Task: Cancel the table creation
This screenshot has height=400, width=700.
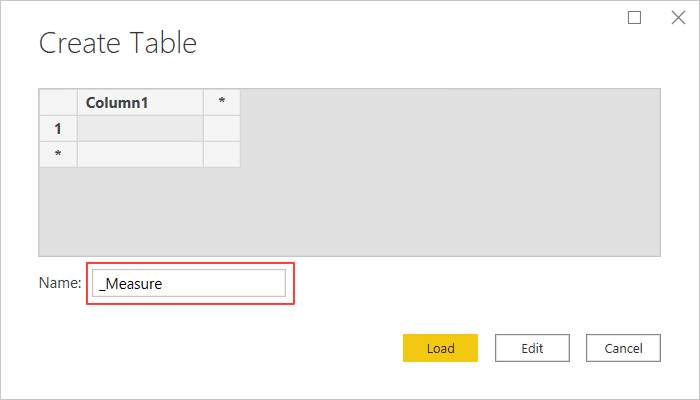Action: (623, 348)
